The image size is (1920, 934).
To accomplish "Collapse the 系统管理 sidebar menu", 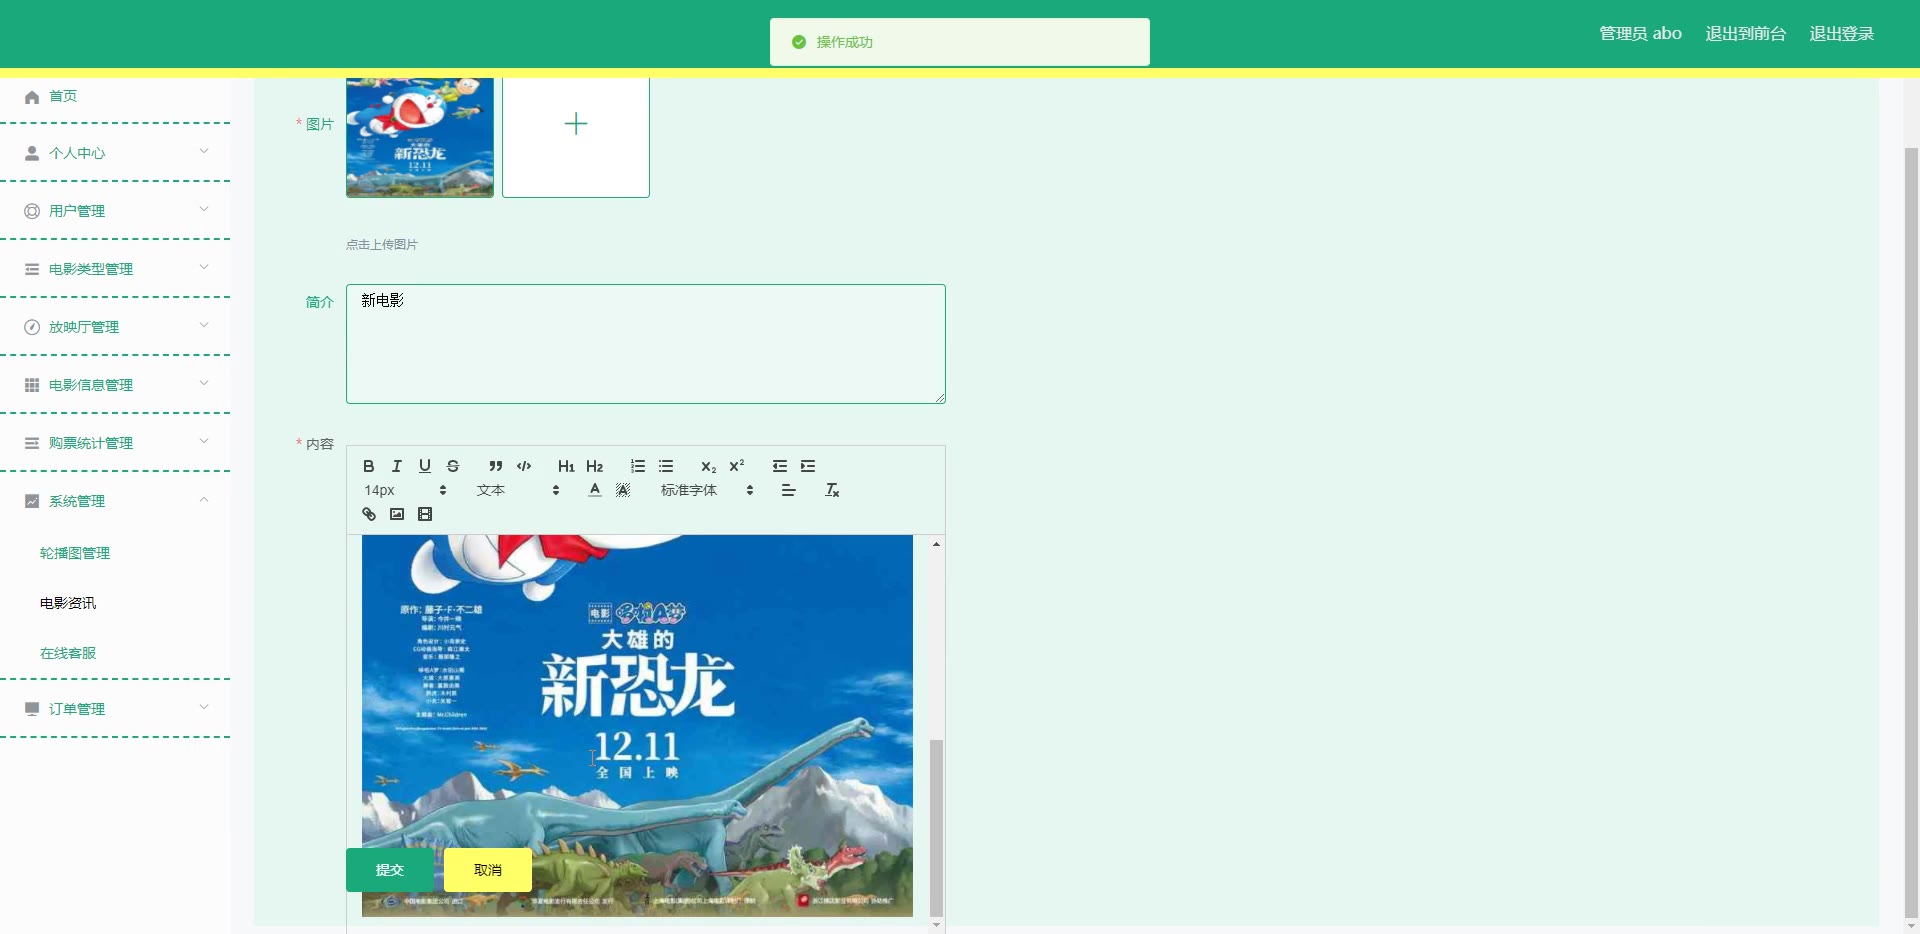I will point(115,501).
